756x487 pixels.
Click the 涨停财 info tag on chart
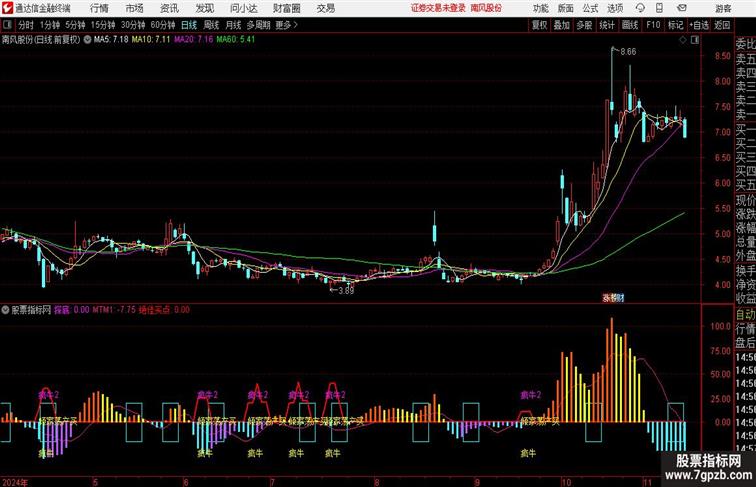tap(613, 298)
